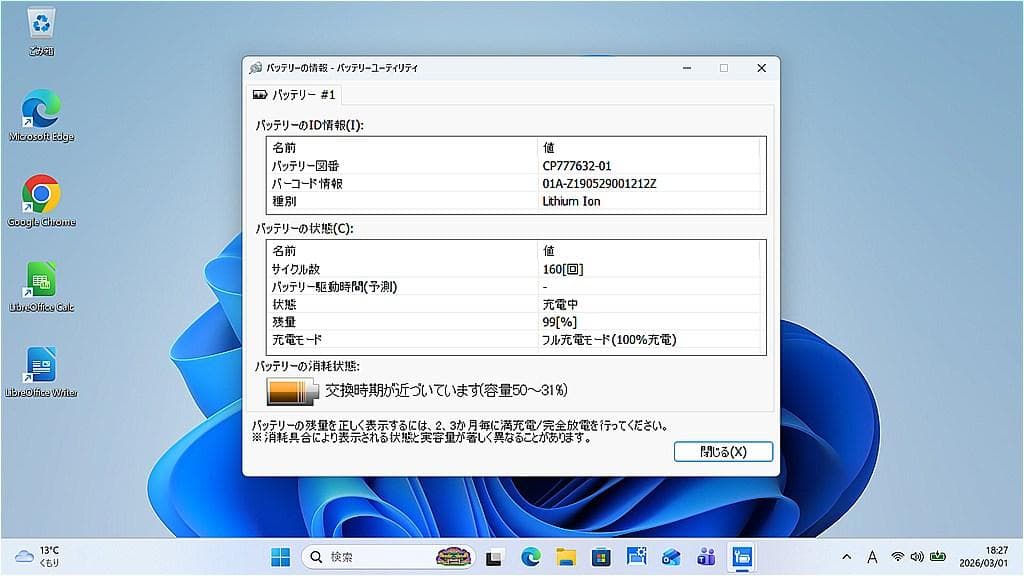
Task: Open the Microsoft Edge desktop shortcut
Action: [x=41, y=116]
